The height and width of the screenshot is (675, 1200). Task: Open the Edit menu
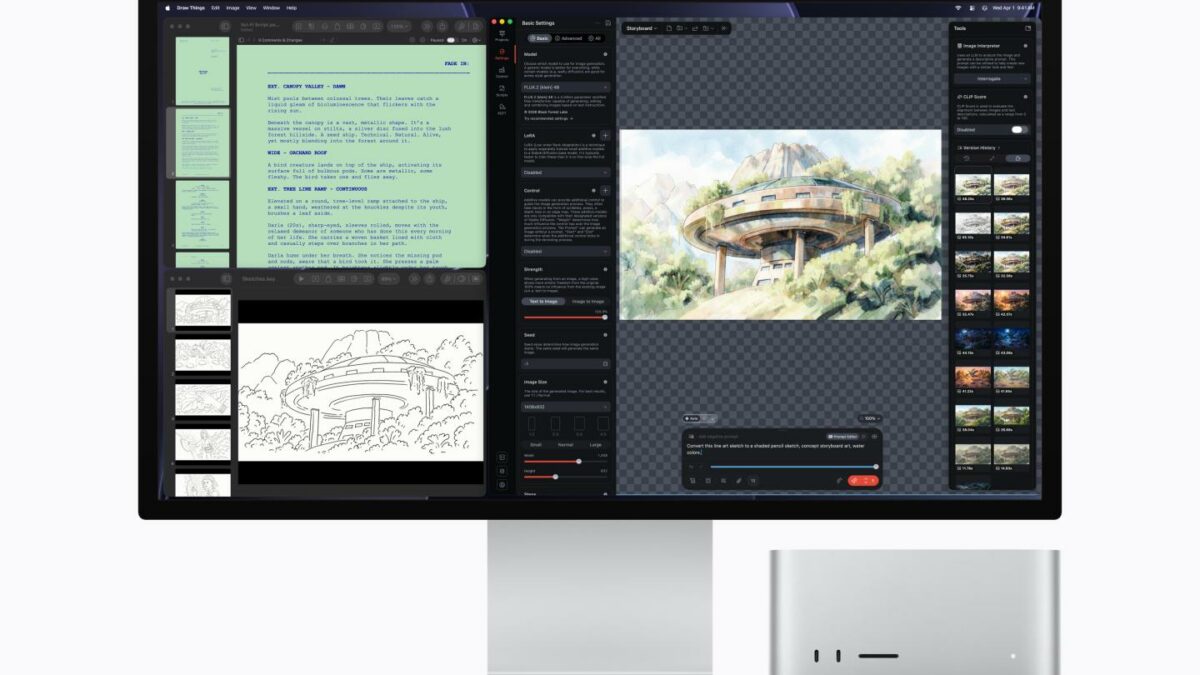coord(214,7)
